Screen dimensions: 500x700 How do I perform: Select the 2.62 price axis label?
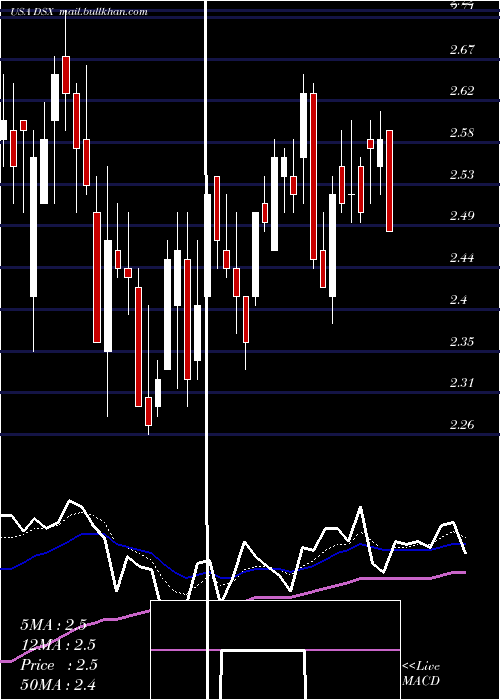pyautogui.click(x=462, y=91)
